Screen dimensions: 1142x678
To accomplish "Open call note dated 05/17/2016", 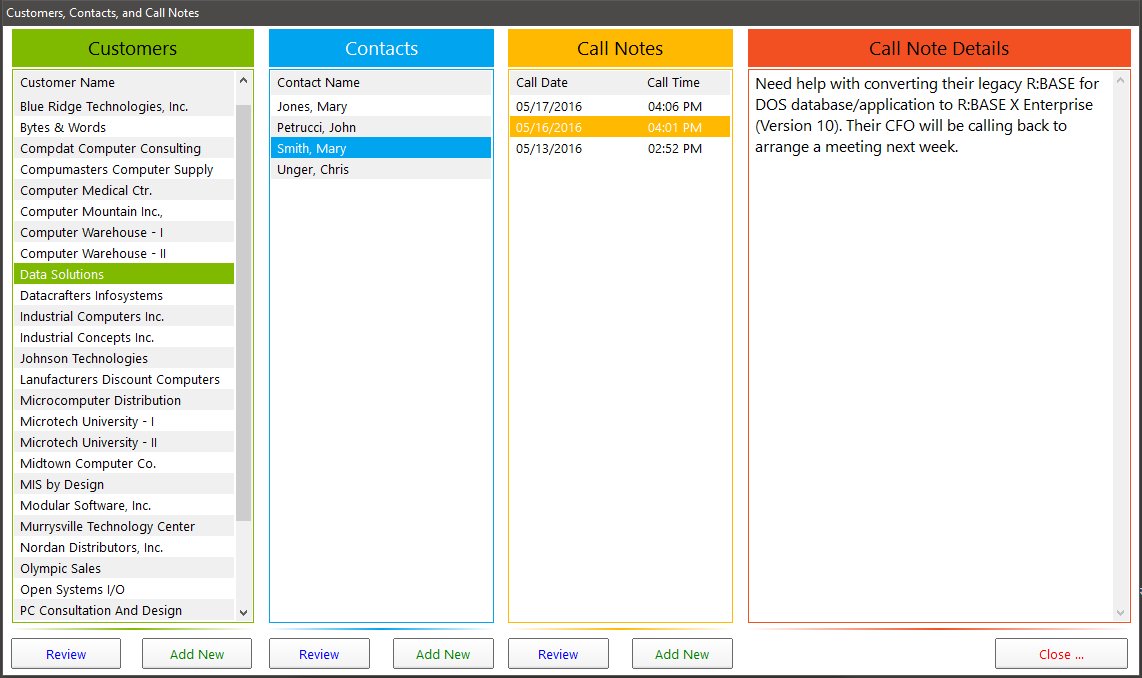I will pos(549,106).
